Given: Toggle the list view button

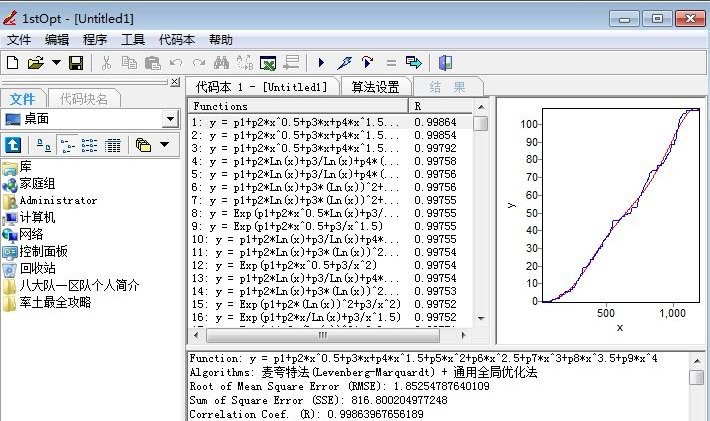Looking at the screenshot, I should point(90,145).
